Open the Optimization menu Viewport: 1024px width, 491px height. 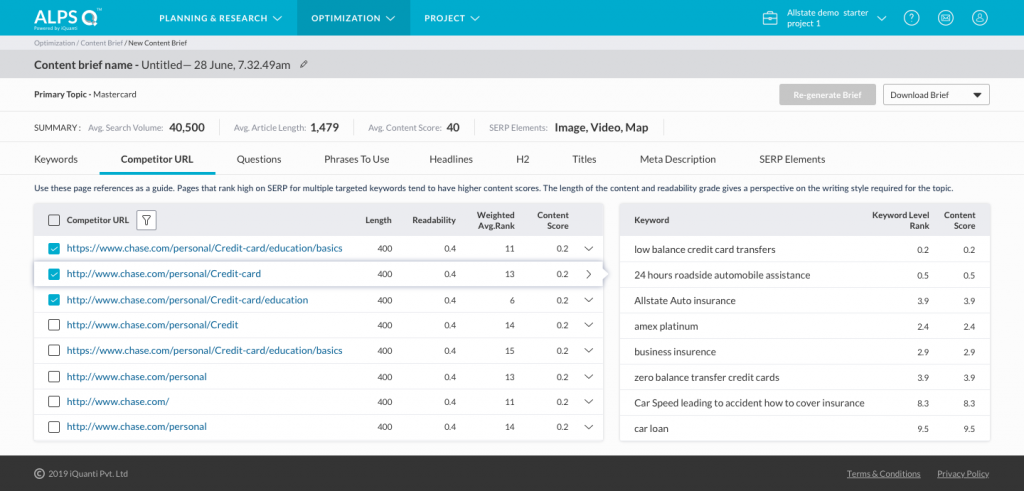click(353, 18)
